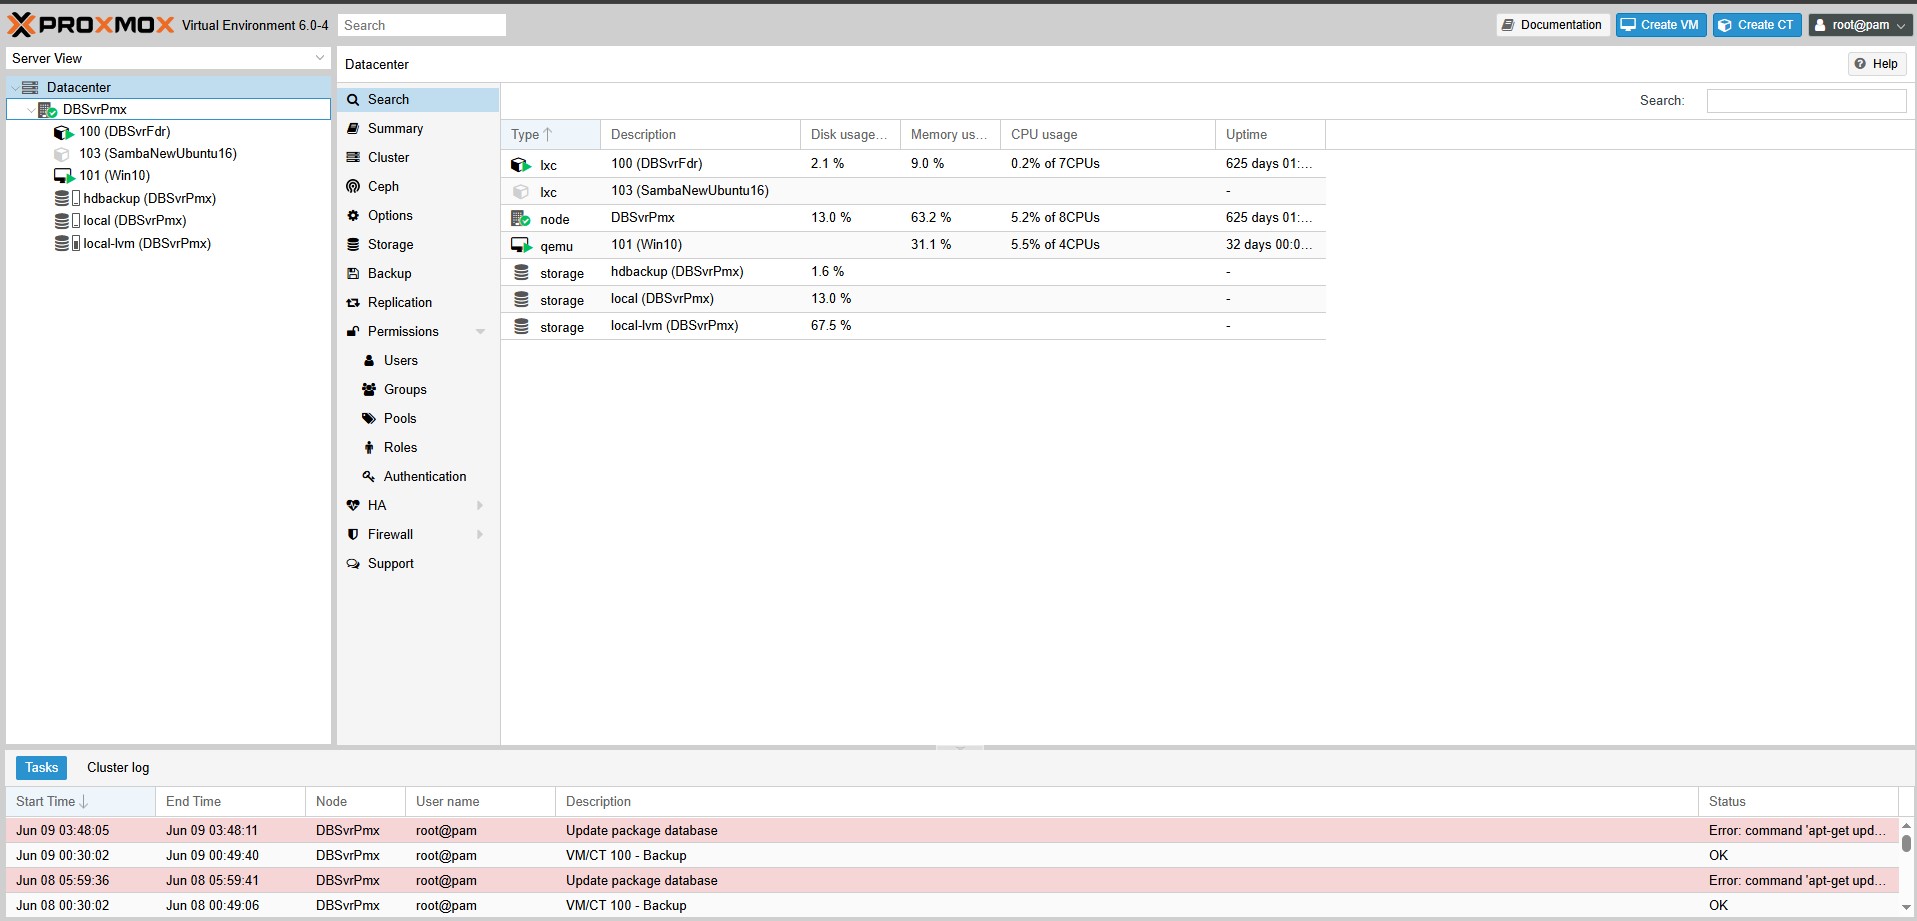Click the Search field in the resource panel
The image size is (1917, 921).
1805,100
